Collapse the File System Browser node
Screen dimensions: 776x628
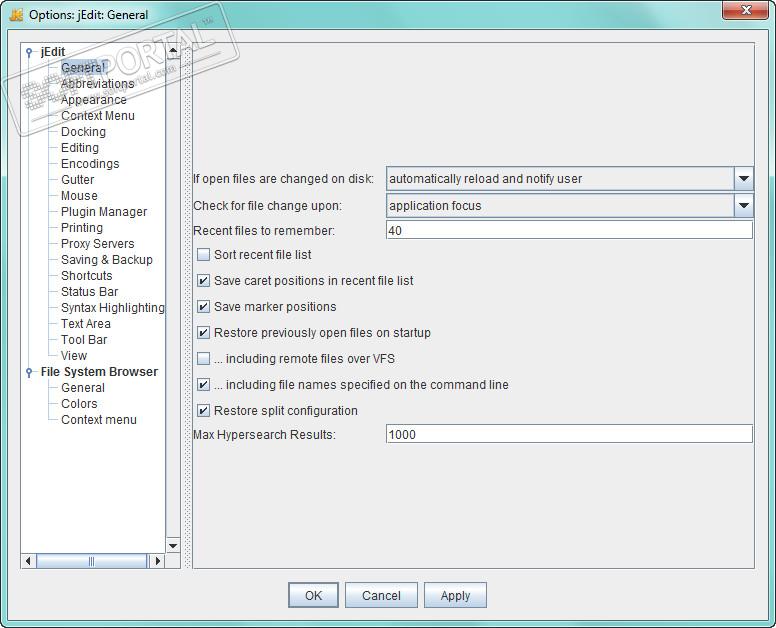29,372
